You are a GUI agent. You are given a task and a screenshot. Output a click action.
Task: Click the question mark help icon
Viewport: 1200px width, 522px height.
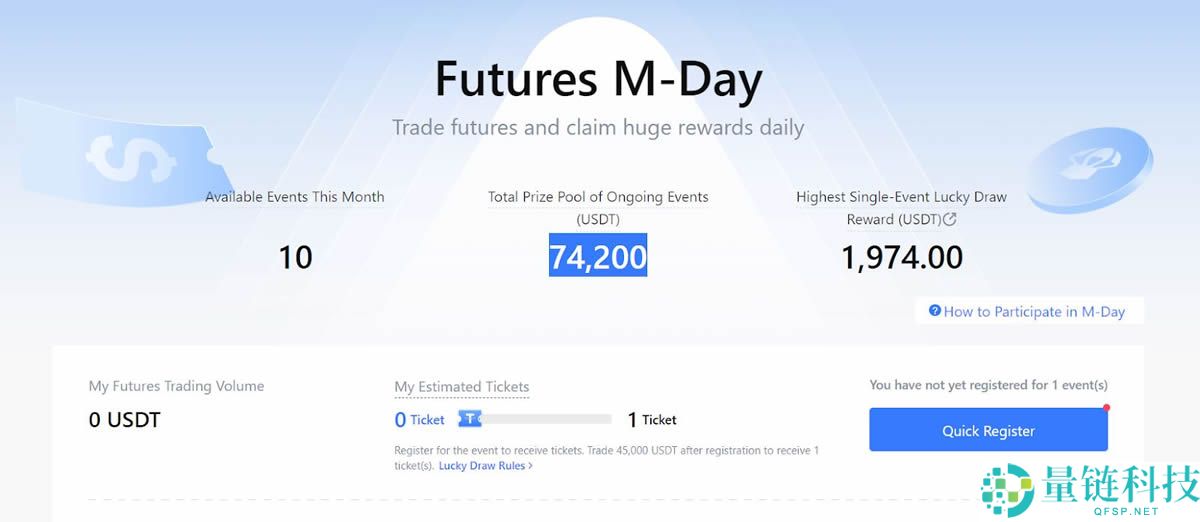point(935,311)
